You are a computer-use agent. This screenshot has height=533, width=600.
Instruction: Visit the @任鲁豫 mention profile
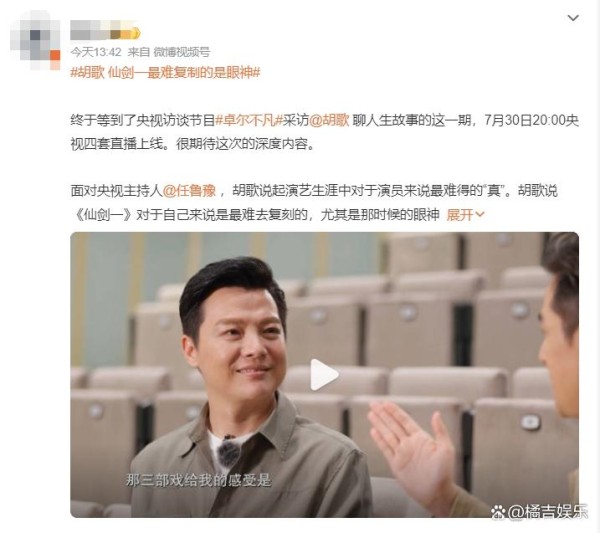click(x=189, y=191)
